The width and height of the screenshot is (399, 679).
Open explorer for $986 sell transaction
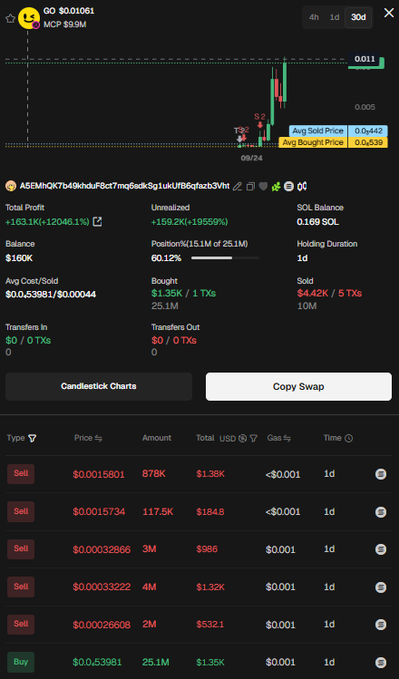pyautogui.click(x=381, y=549)
